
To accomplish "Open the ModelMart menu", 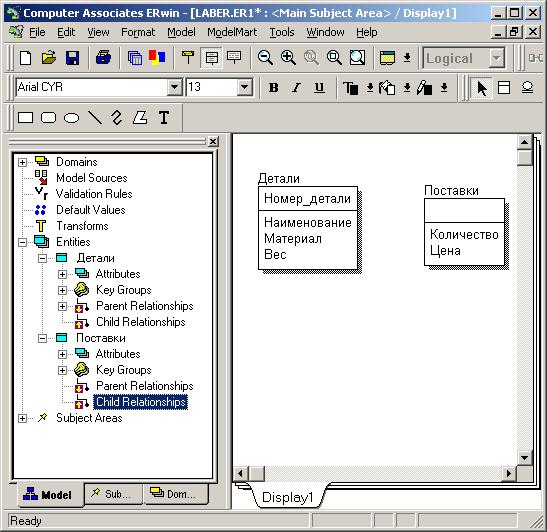I will [232, 32].
